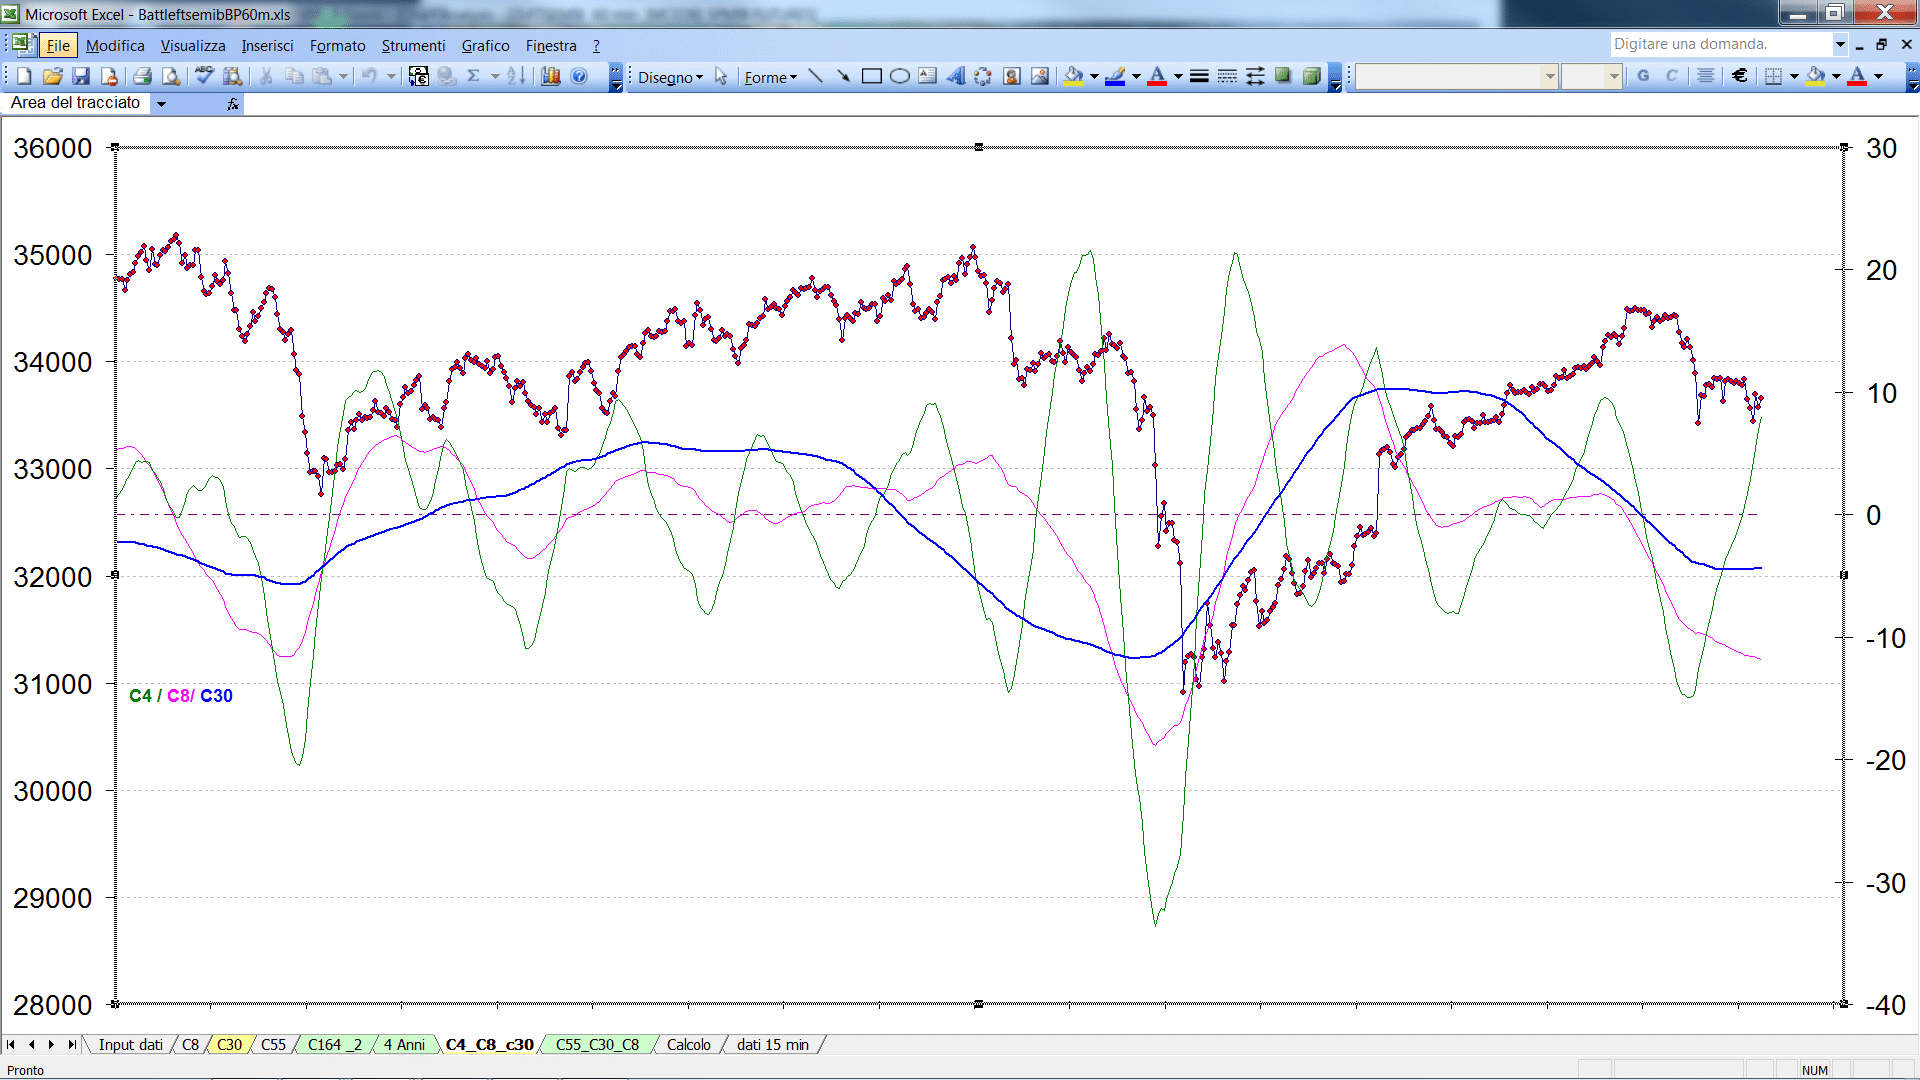
Task: Click the Euro conversion icon
Action: point(419,76)
